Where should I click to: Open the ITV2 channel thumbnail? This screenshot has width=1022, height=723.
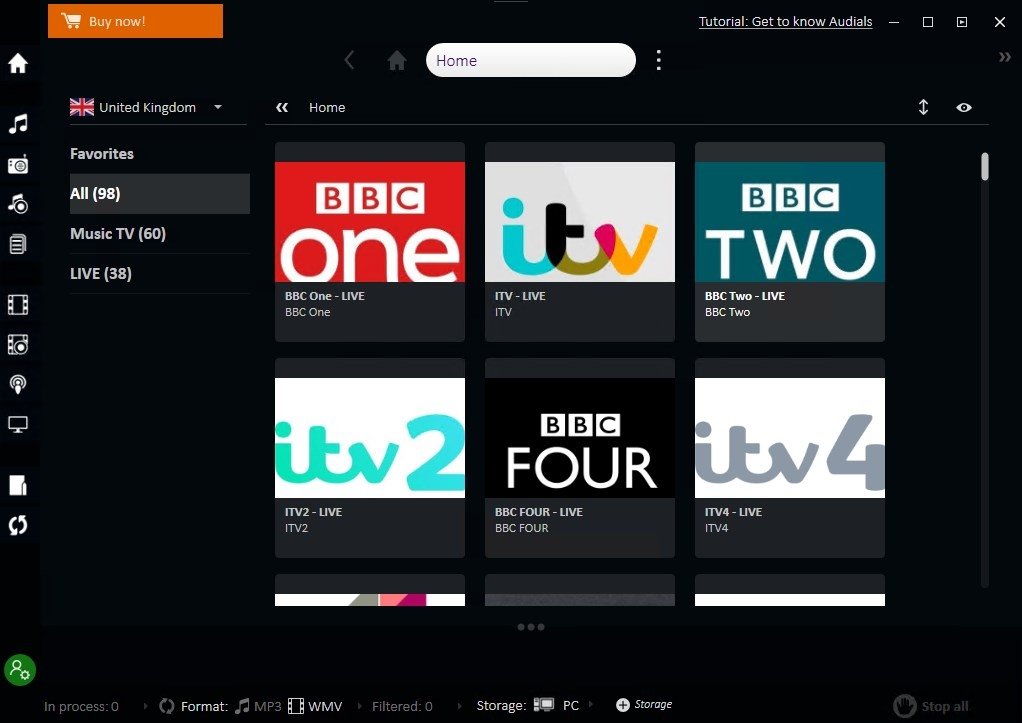(370, 438)
